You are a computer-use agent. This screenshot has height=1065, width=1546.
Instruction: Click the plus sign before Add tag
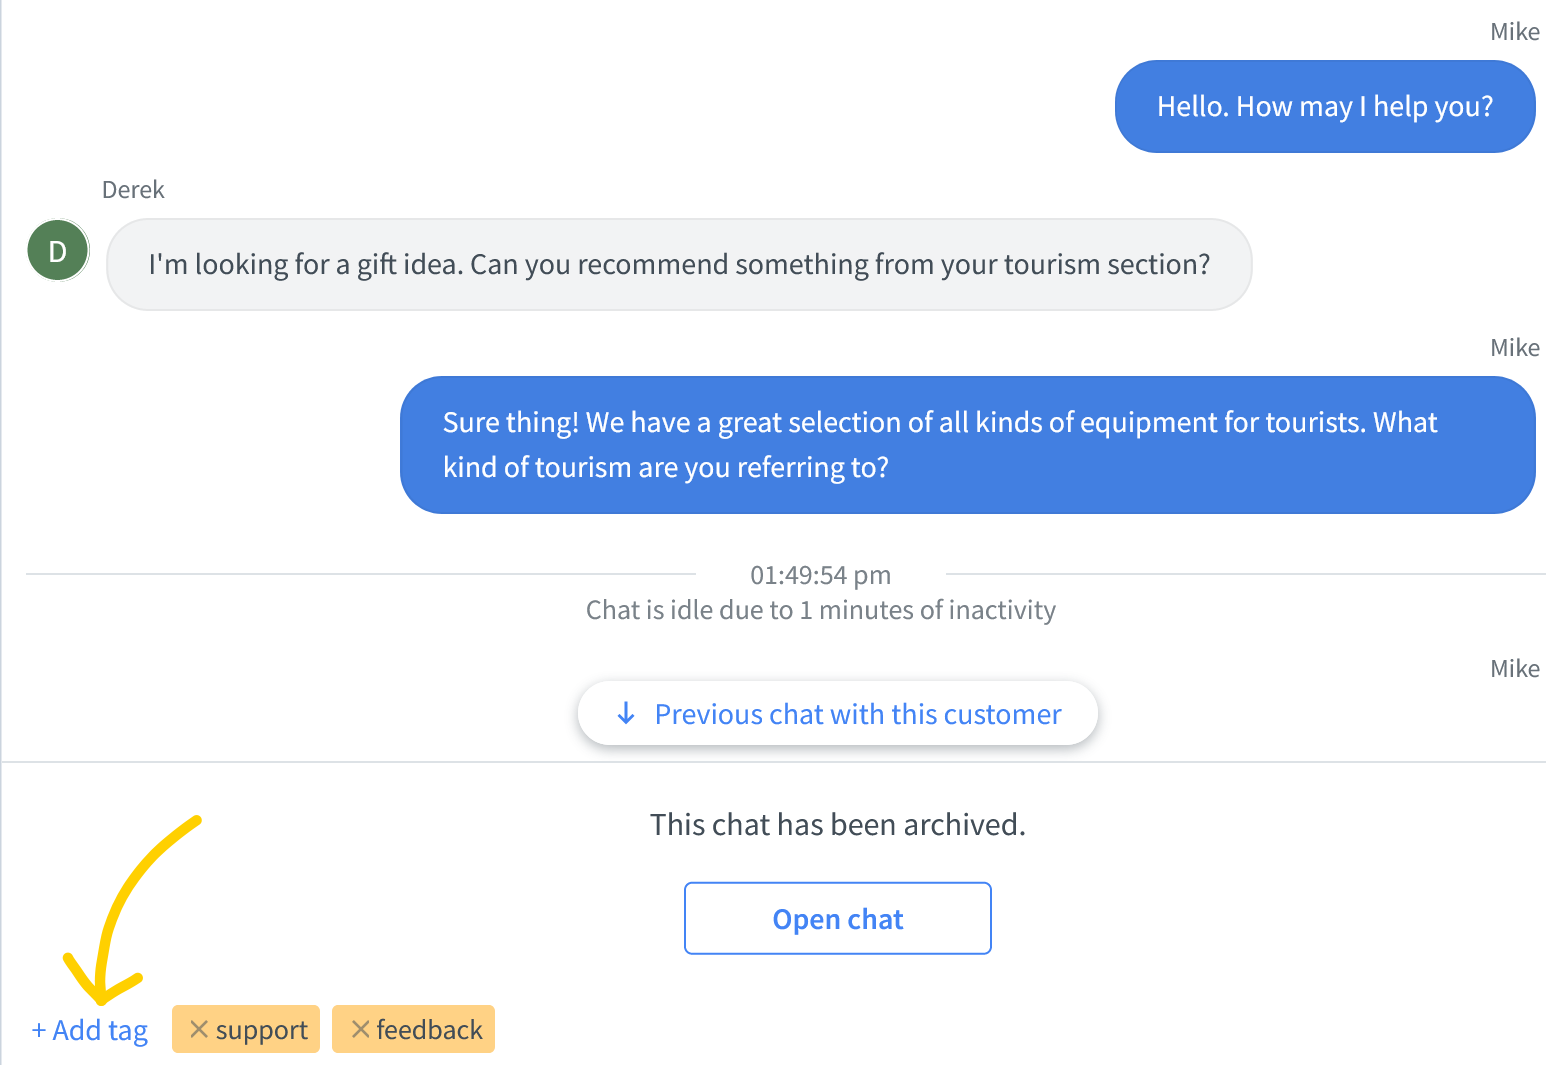[39, 1030]
